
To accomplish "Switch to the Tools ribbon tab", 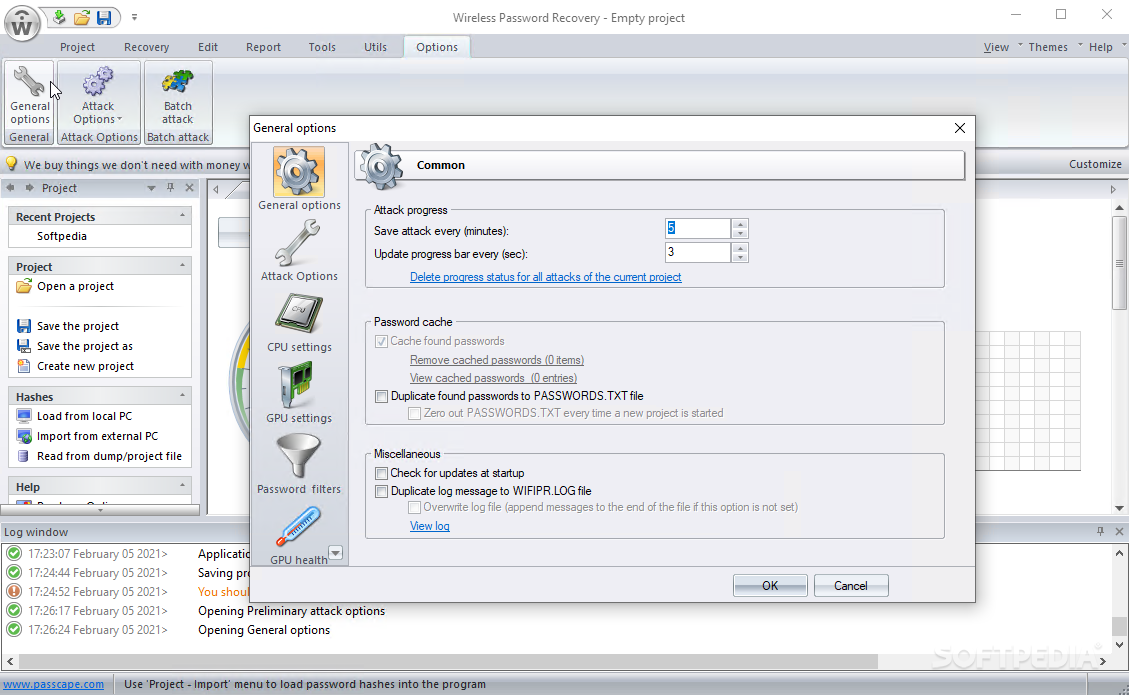I will pyautogui.click(x=322, y=47).
